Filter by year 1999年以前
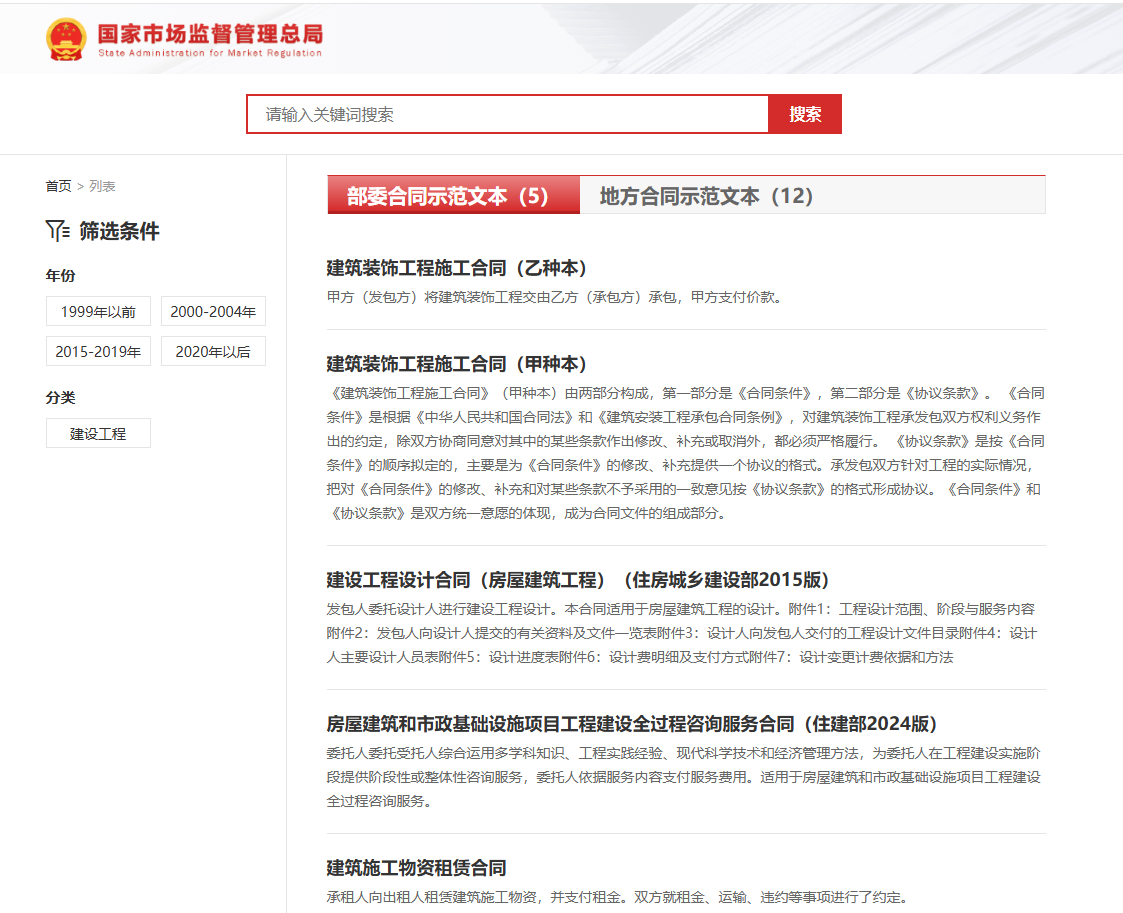This screenshot has height=913, width=1123. tap(98, 312)
